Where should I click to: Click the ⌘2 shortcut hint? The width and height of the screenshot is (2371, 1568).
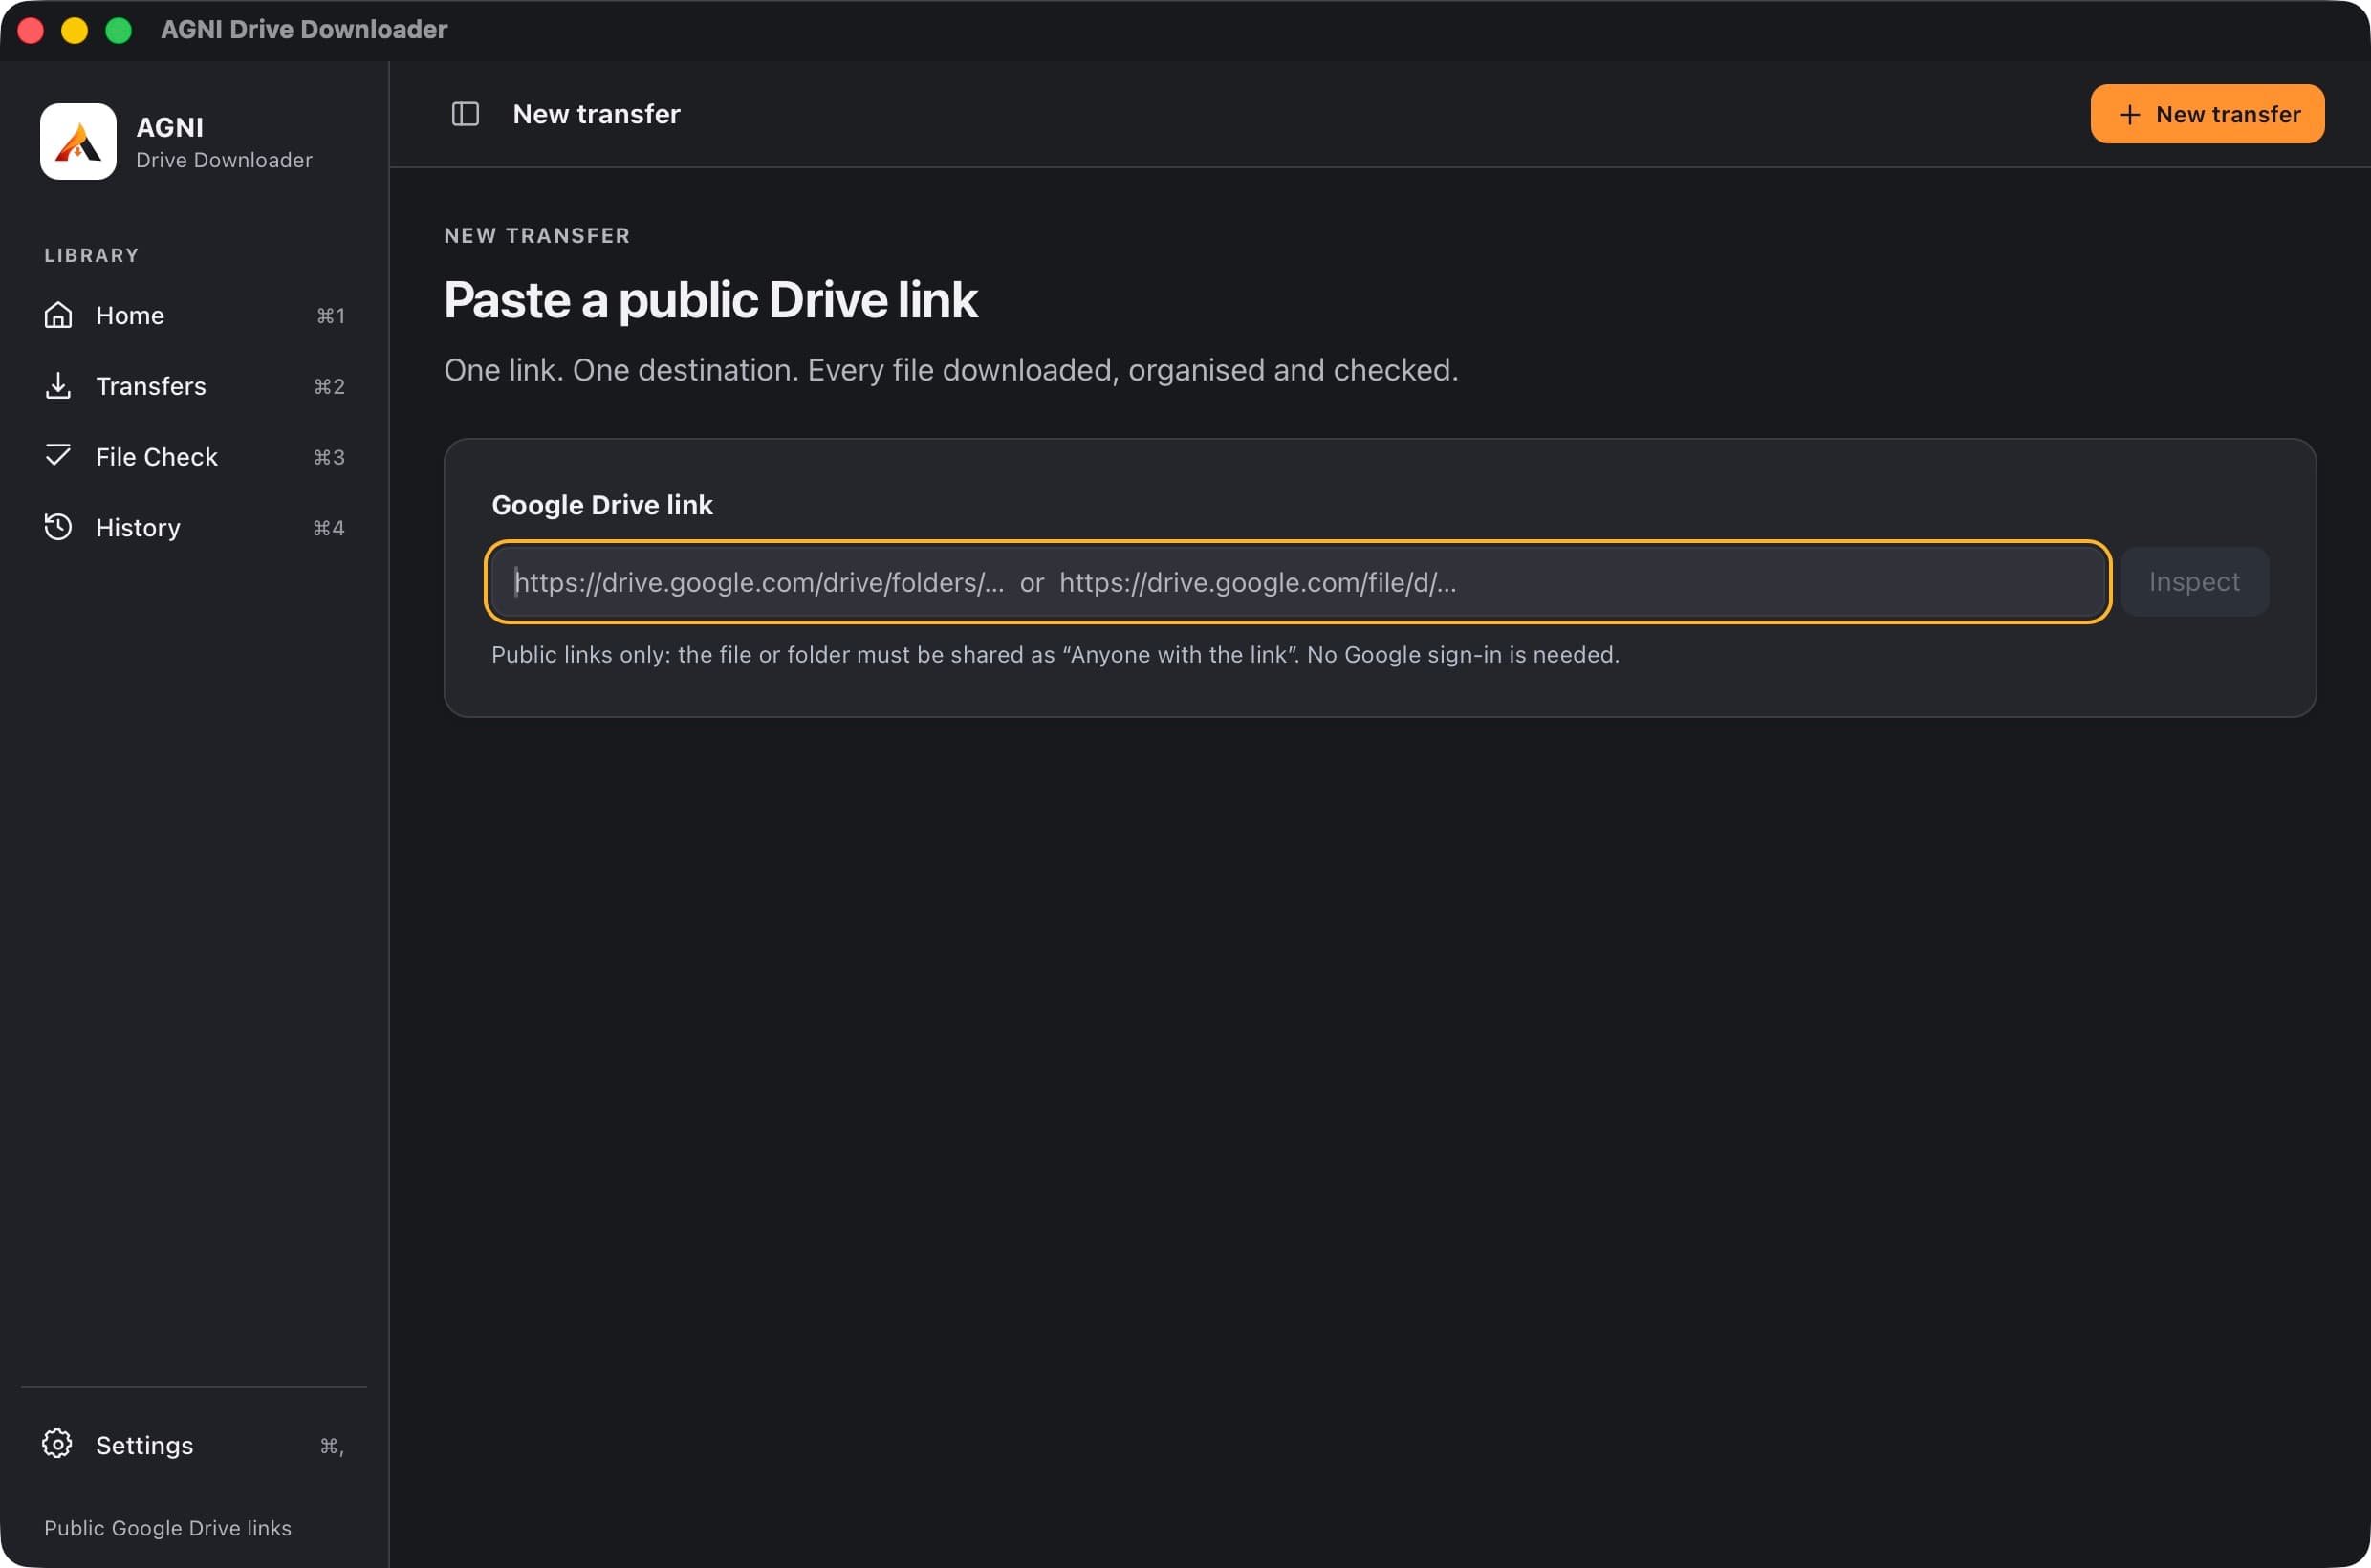(329, 386)
